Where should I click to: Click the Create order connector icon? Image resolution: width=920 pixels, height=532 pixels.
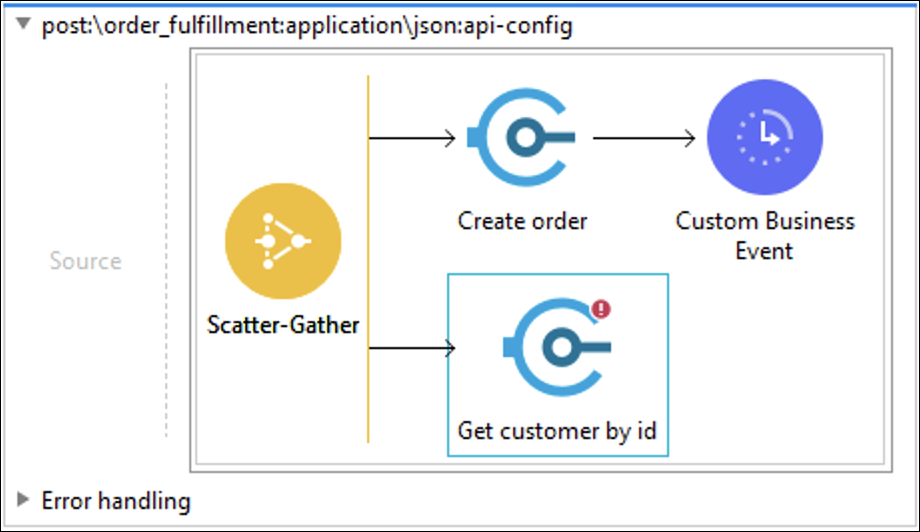[521, 138]
